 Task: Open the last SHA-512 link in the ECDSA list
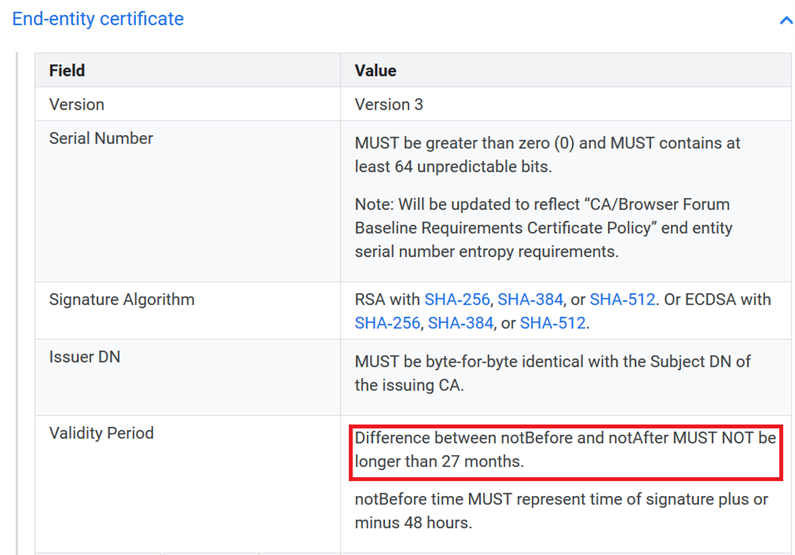pos(552,322)
